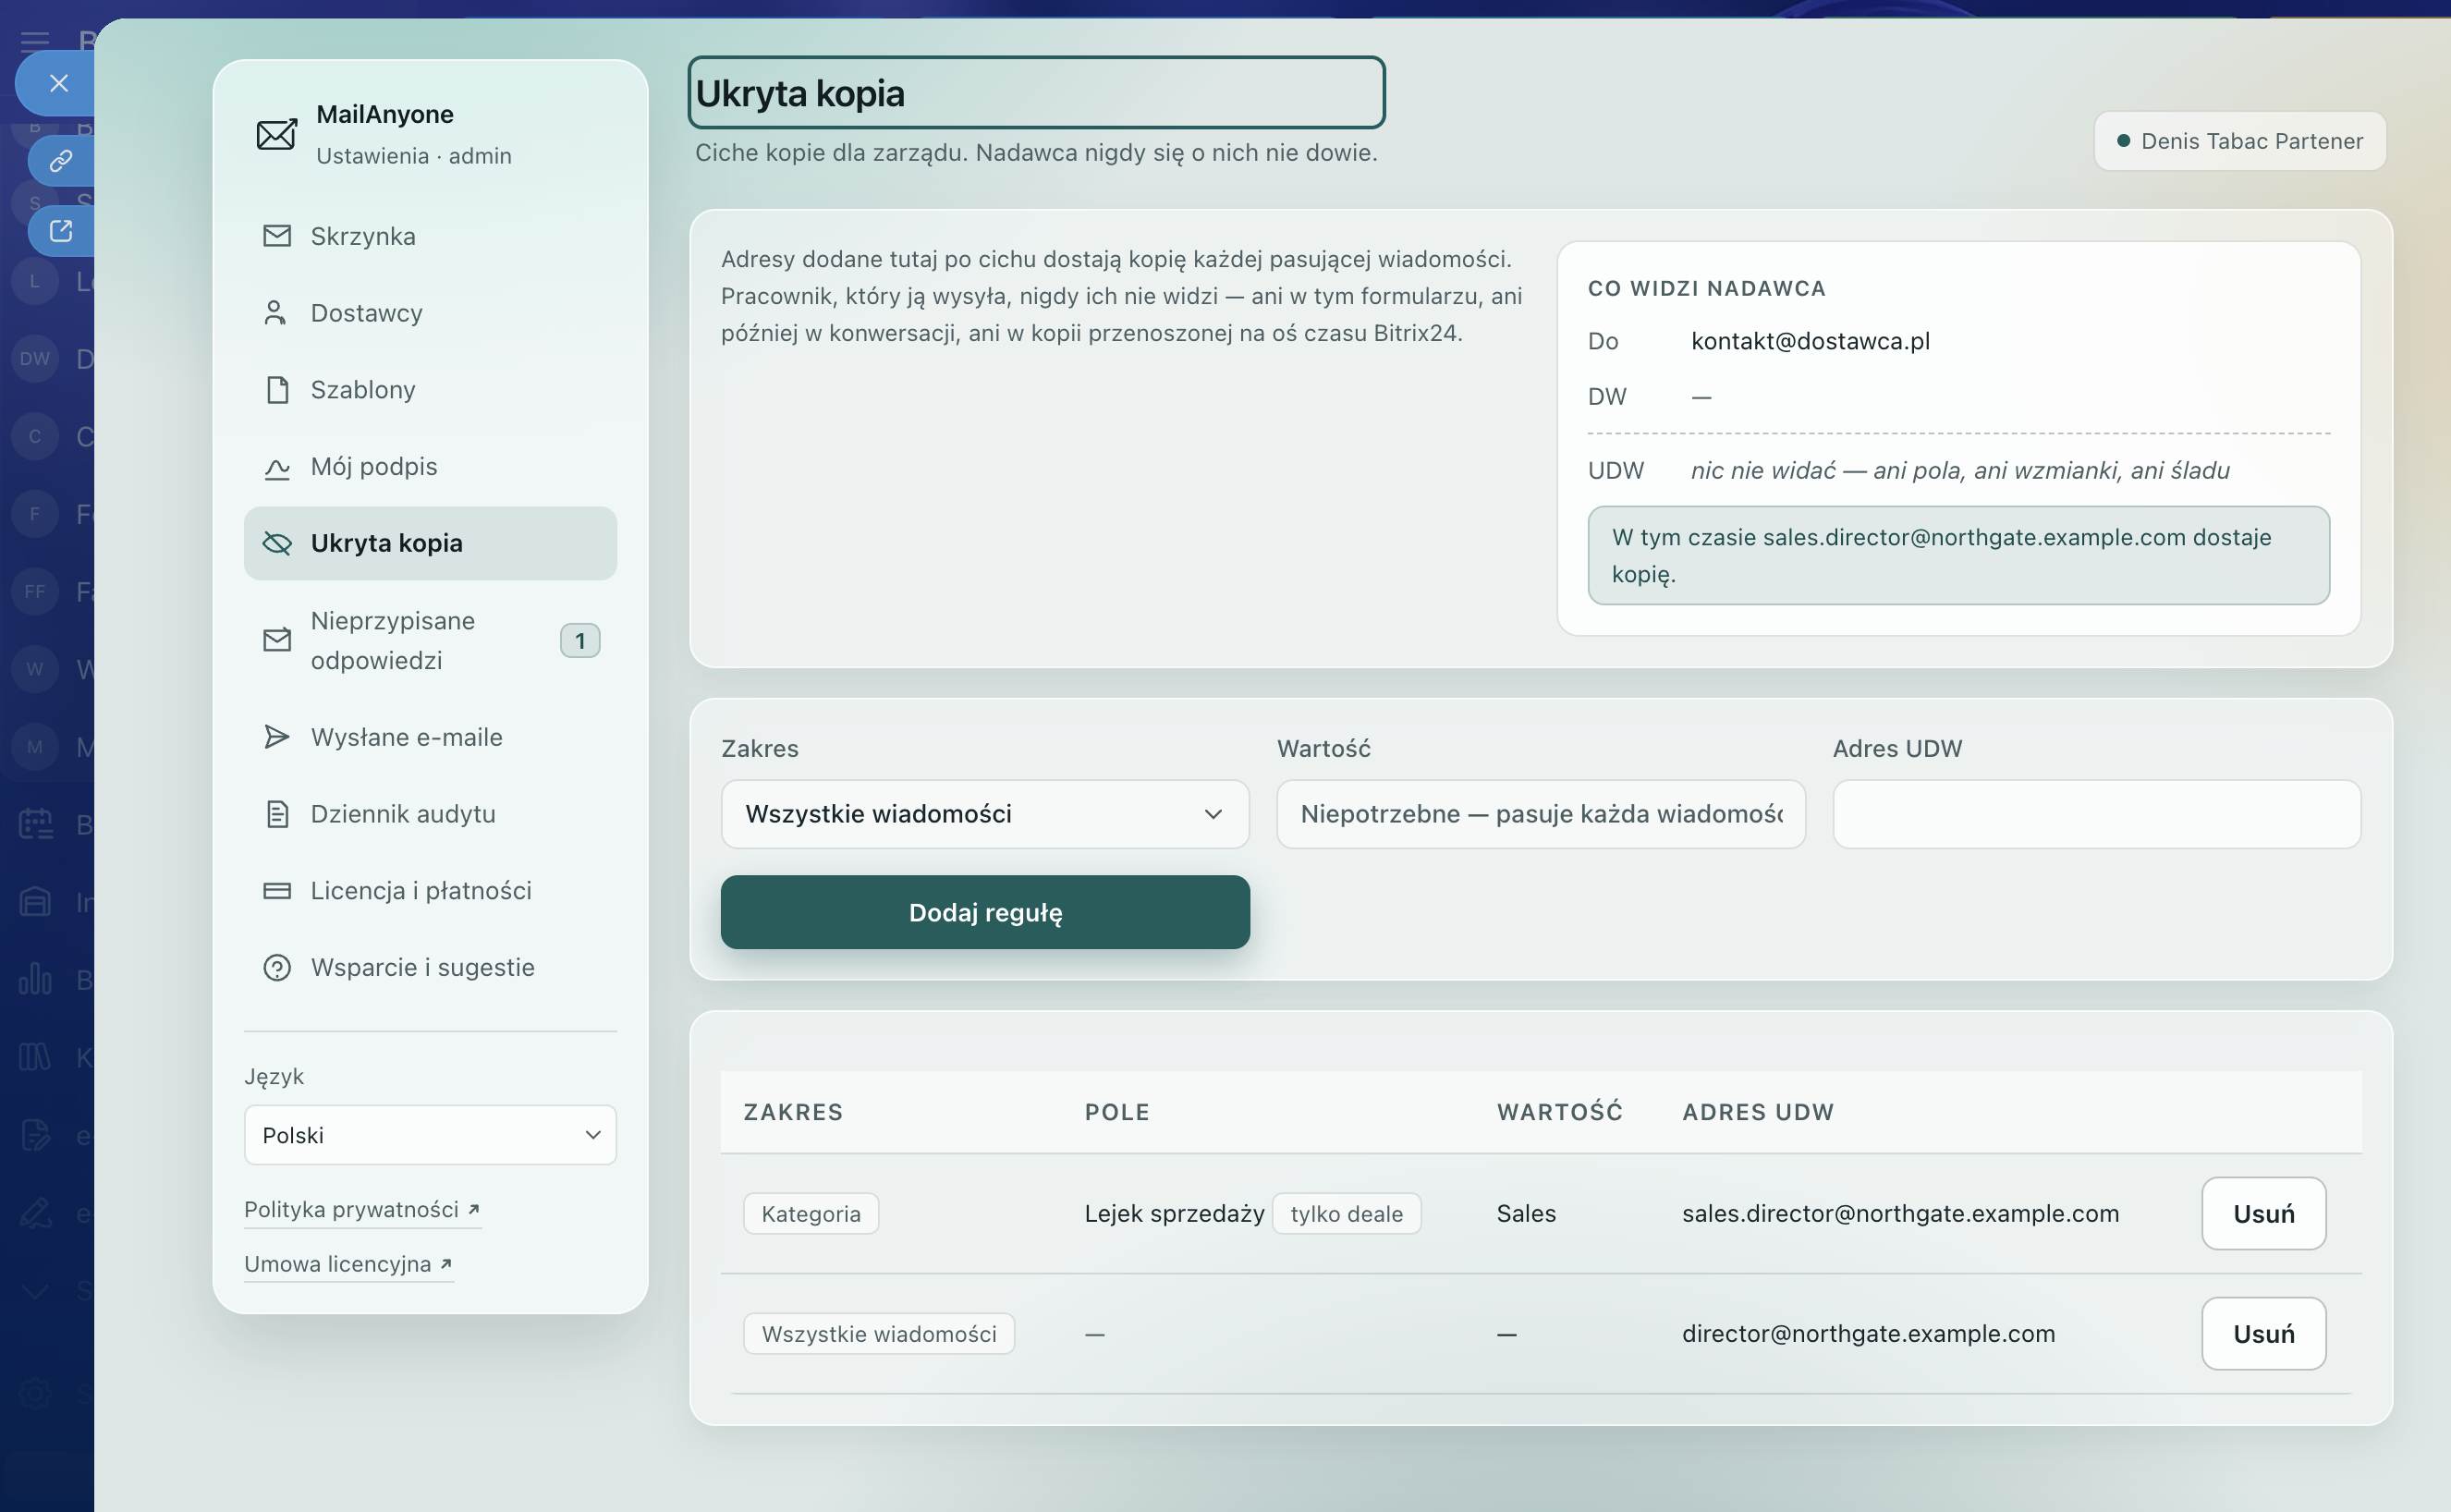Click the open in new window icon
2451x1512 pixels.
click(61, 231)
